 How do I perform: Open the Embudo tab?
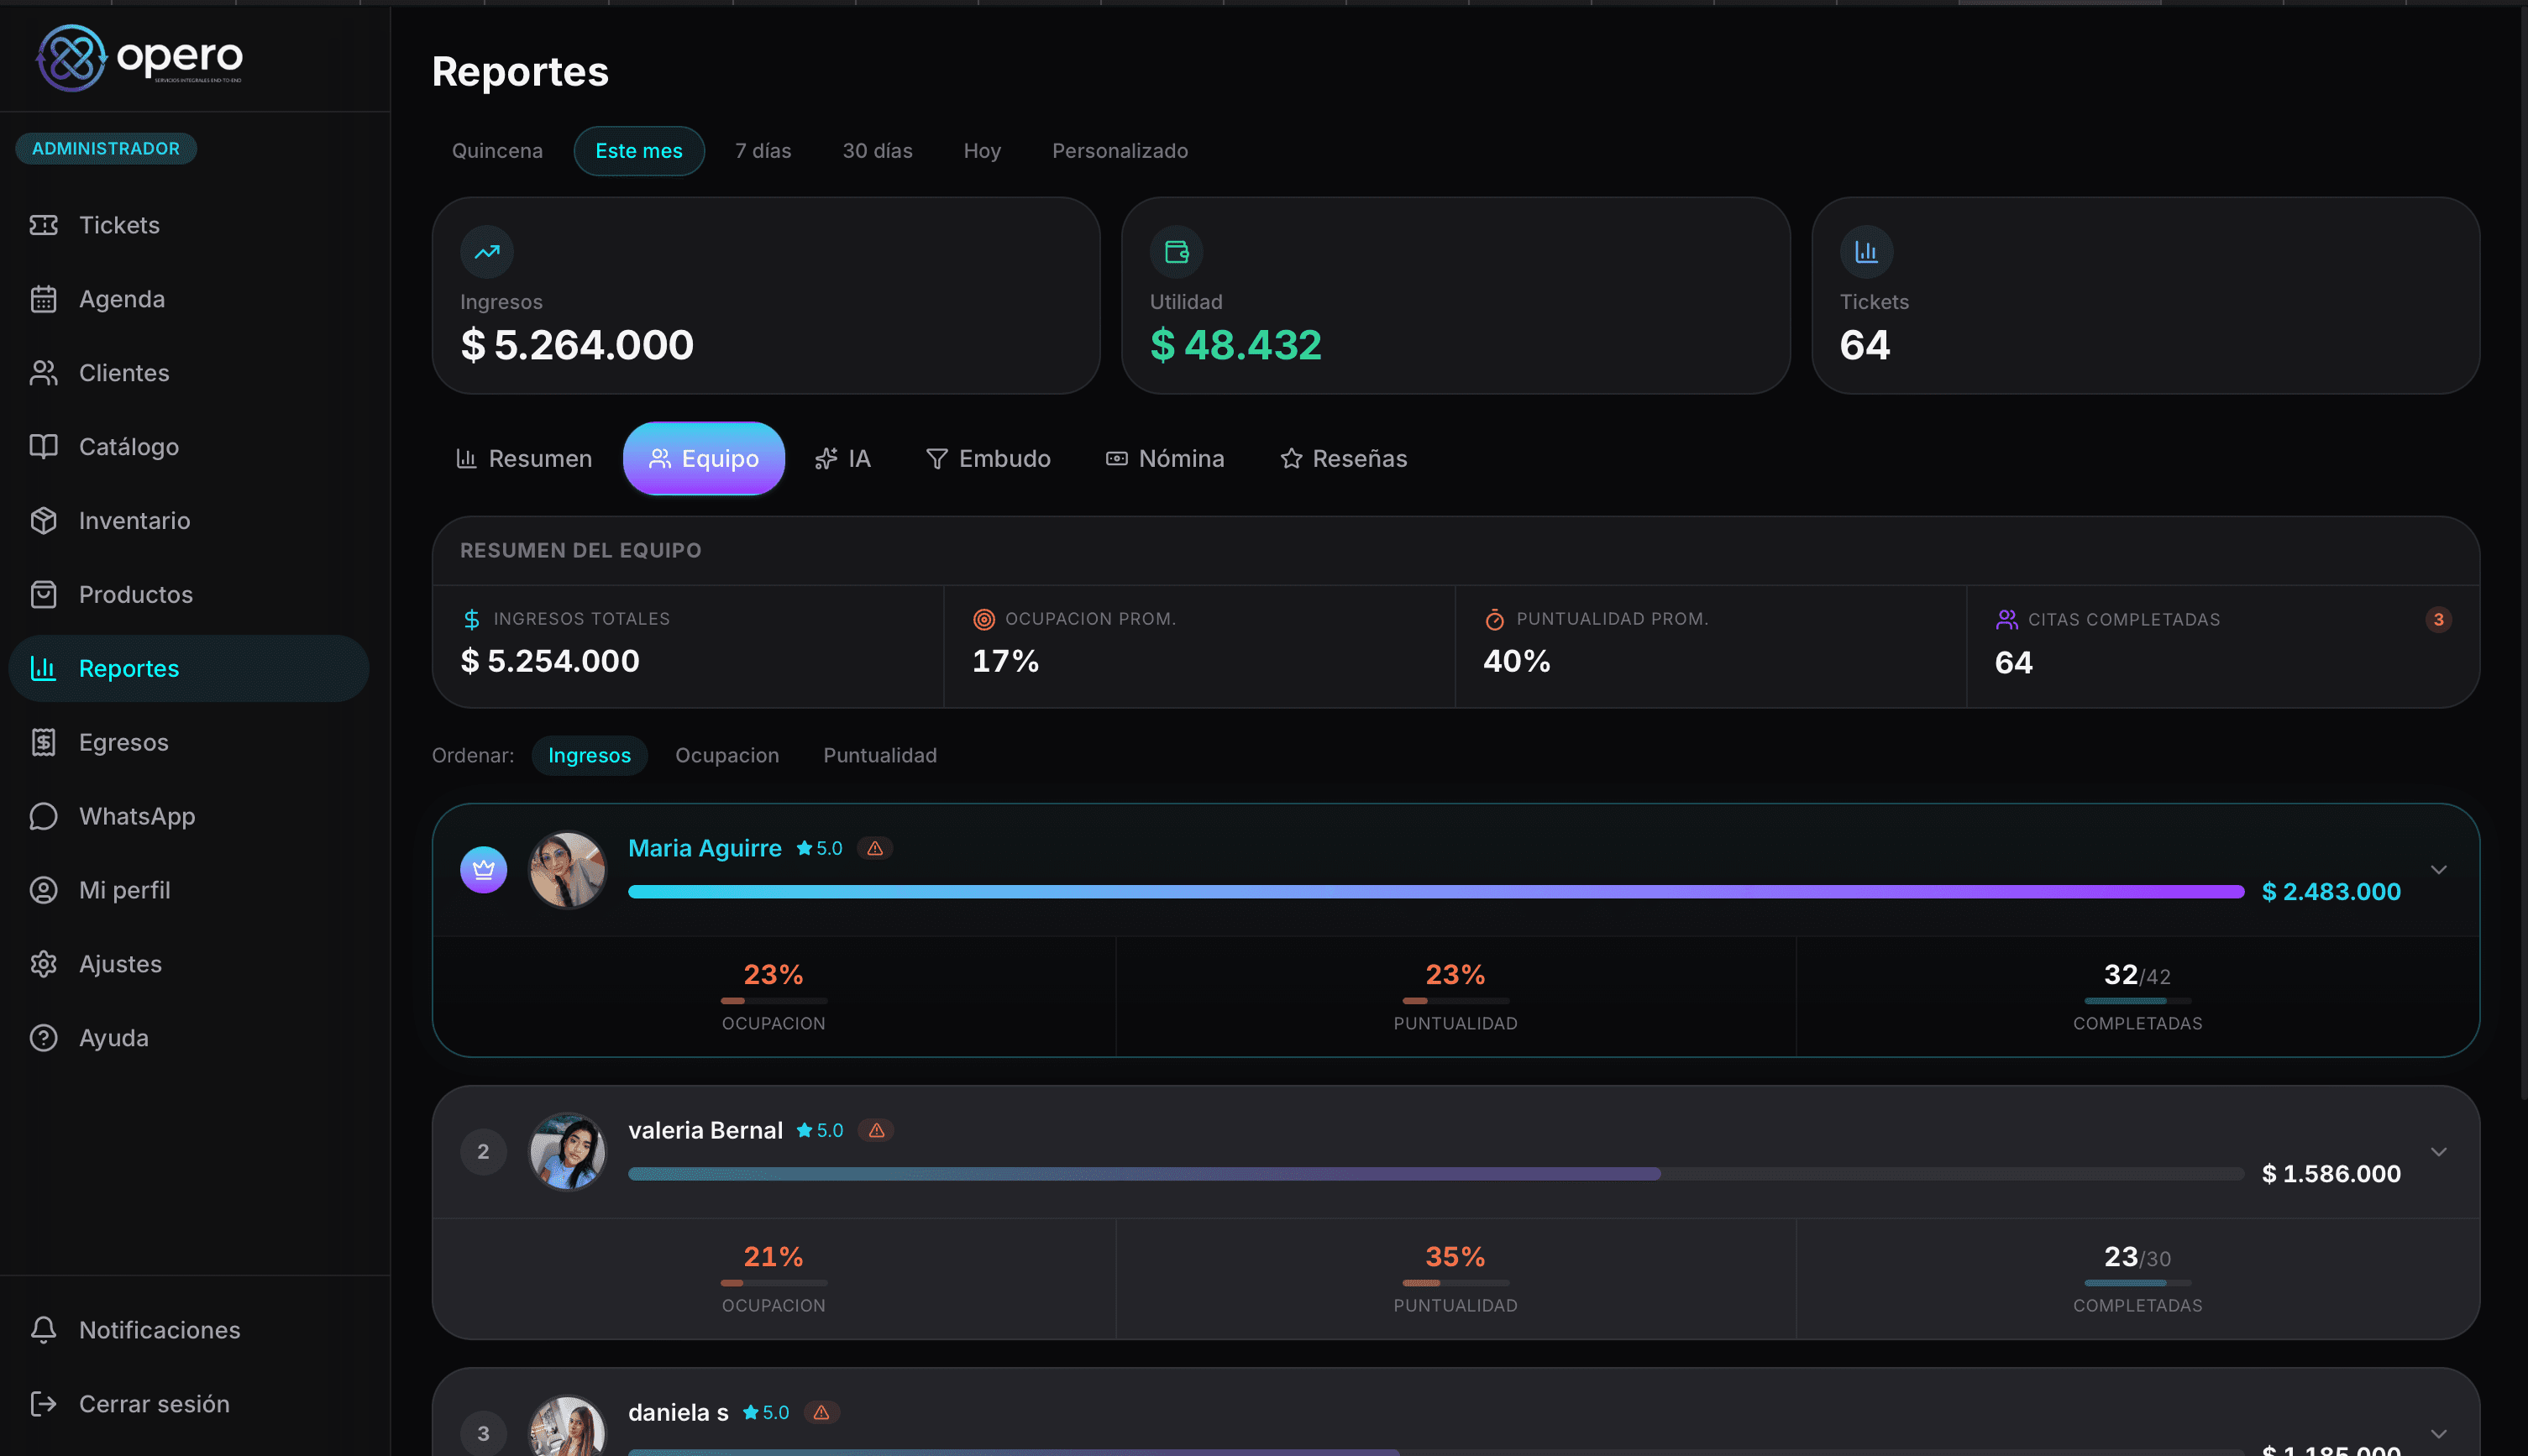[x=987, y=459]
